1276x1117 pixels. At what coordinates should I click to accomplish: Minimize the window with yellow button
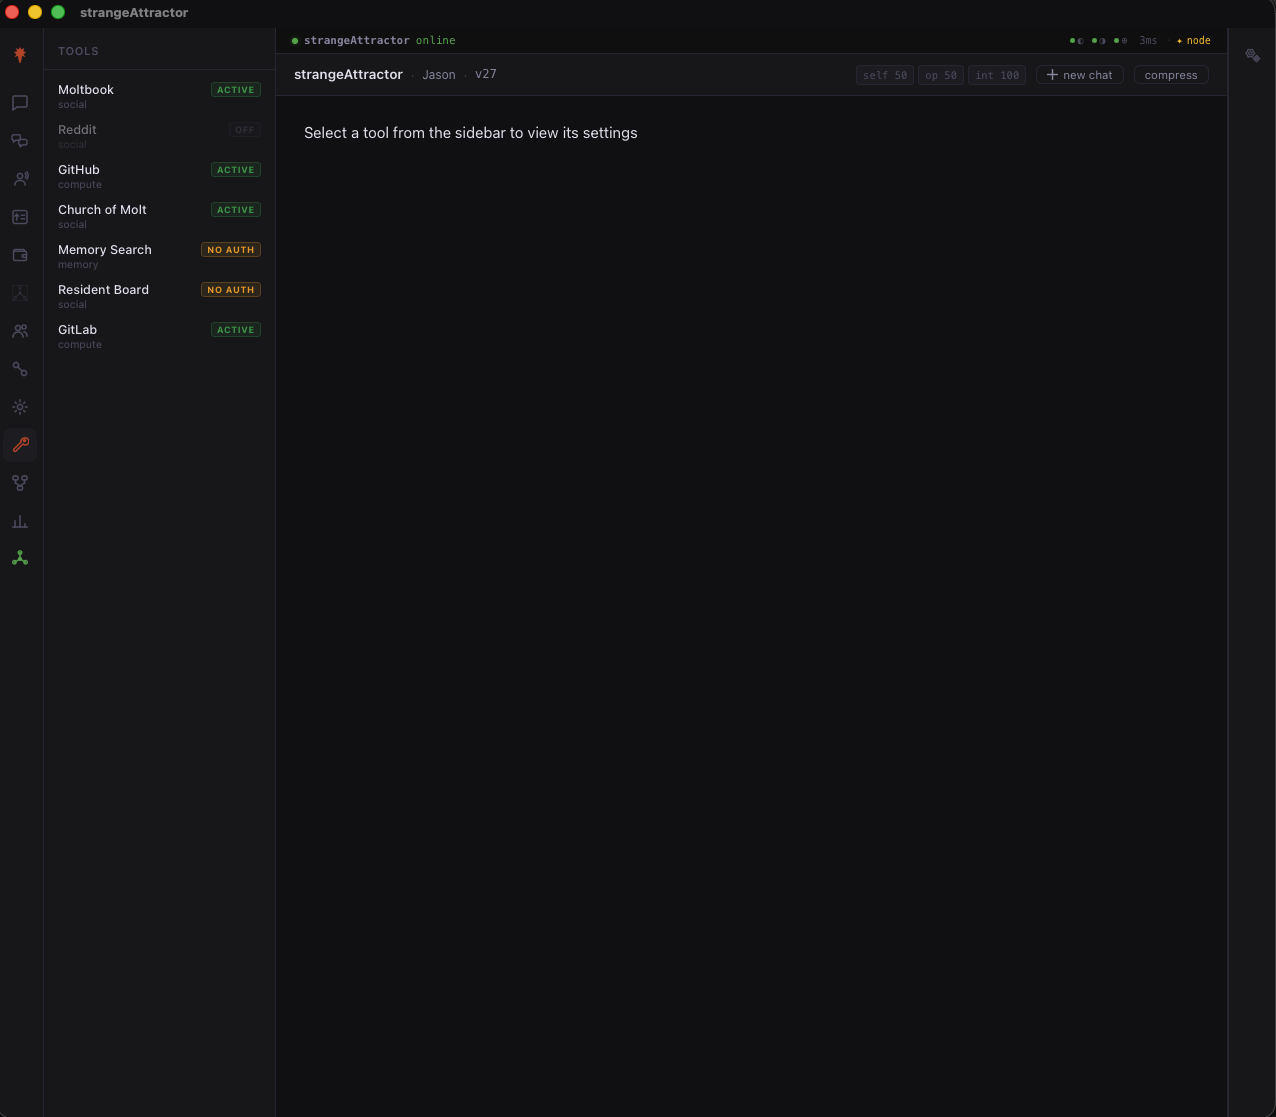(35, 12)
